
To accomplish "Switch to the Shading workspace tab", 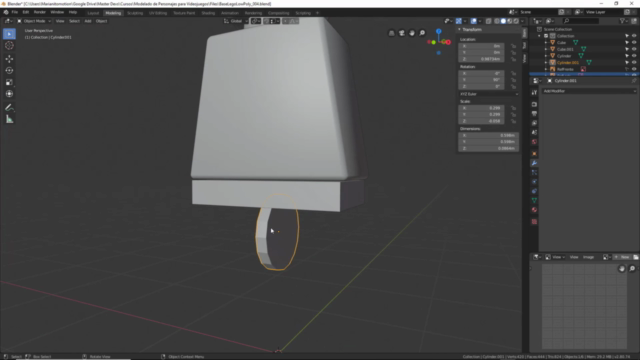I will click(208, 13).
